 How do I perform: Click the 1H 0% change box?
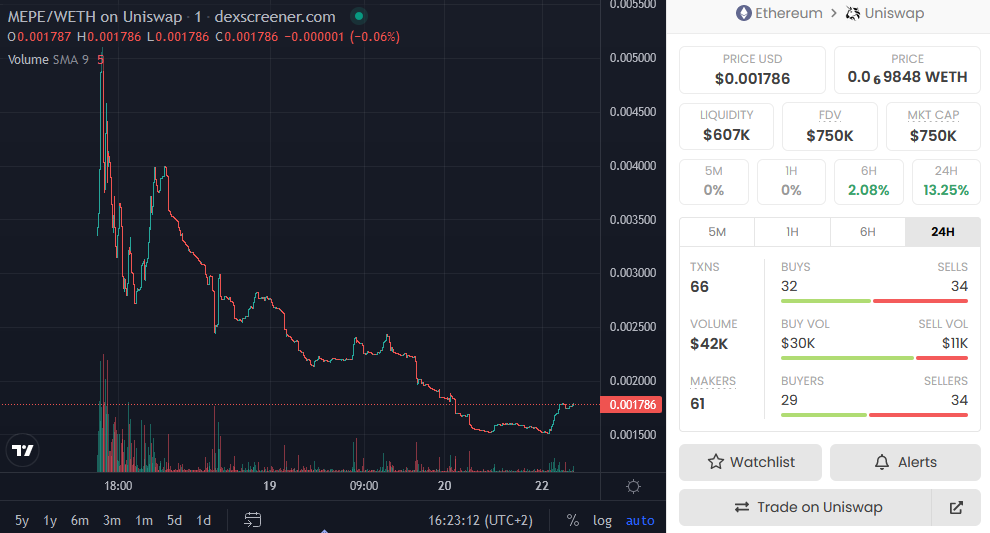click(x=791, y=182)
